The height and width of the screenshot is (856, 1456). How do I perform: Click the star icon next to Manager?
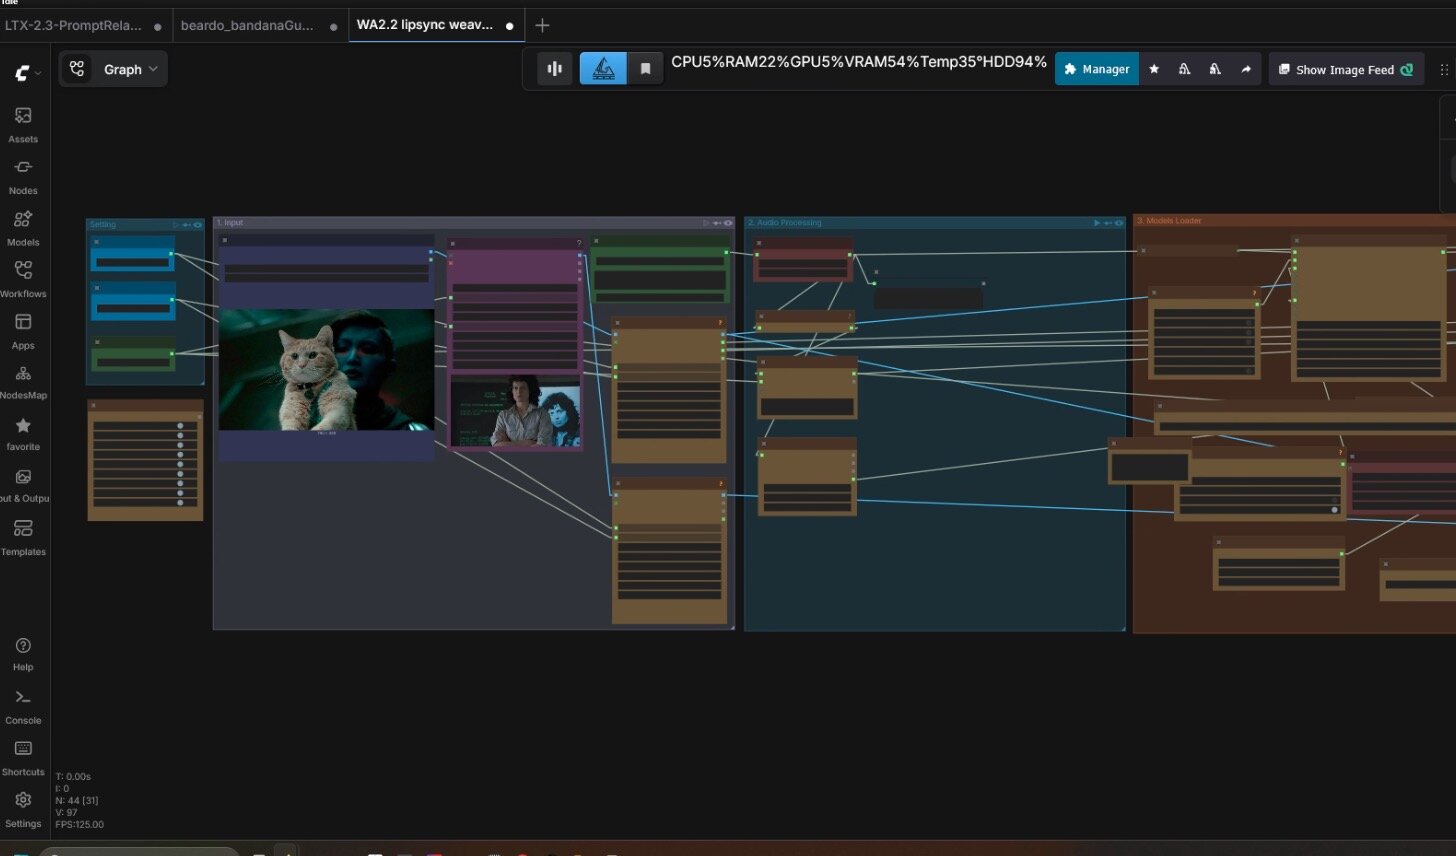click(x=1154, y=69)
